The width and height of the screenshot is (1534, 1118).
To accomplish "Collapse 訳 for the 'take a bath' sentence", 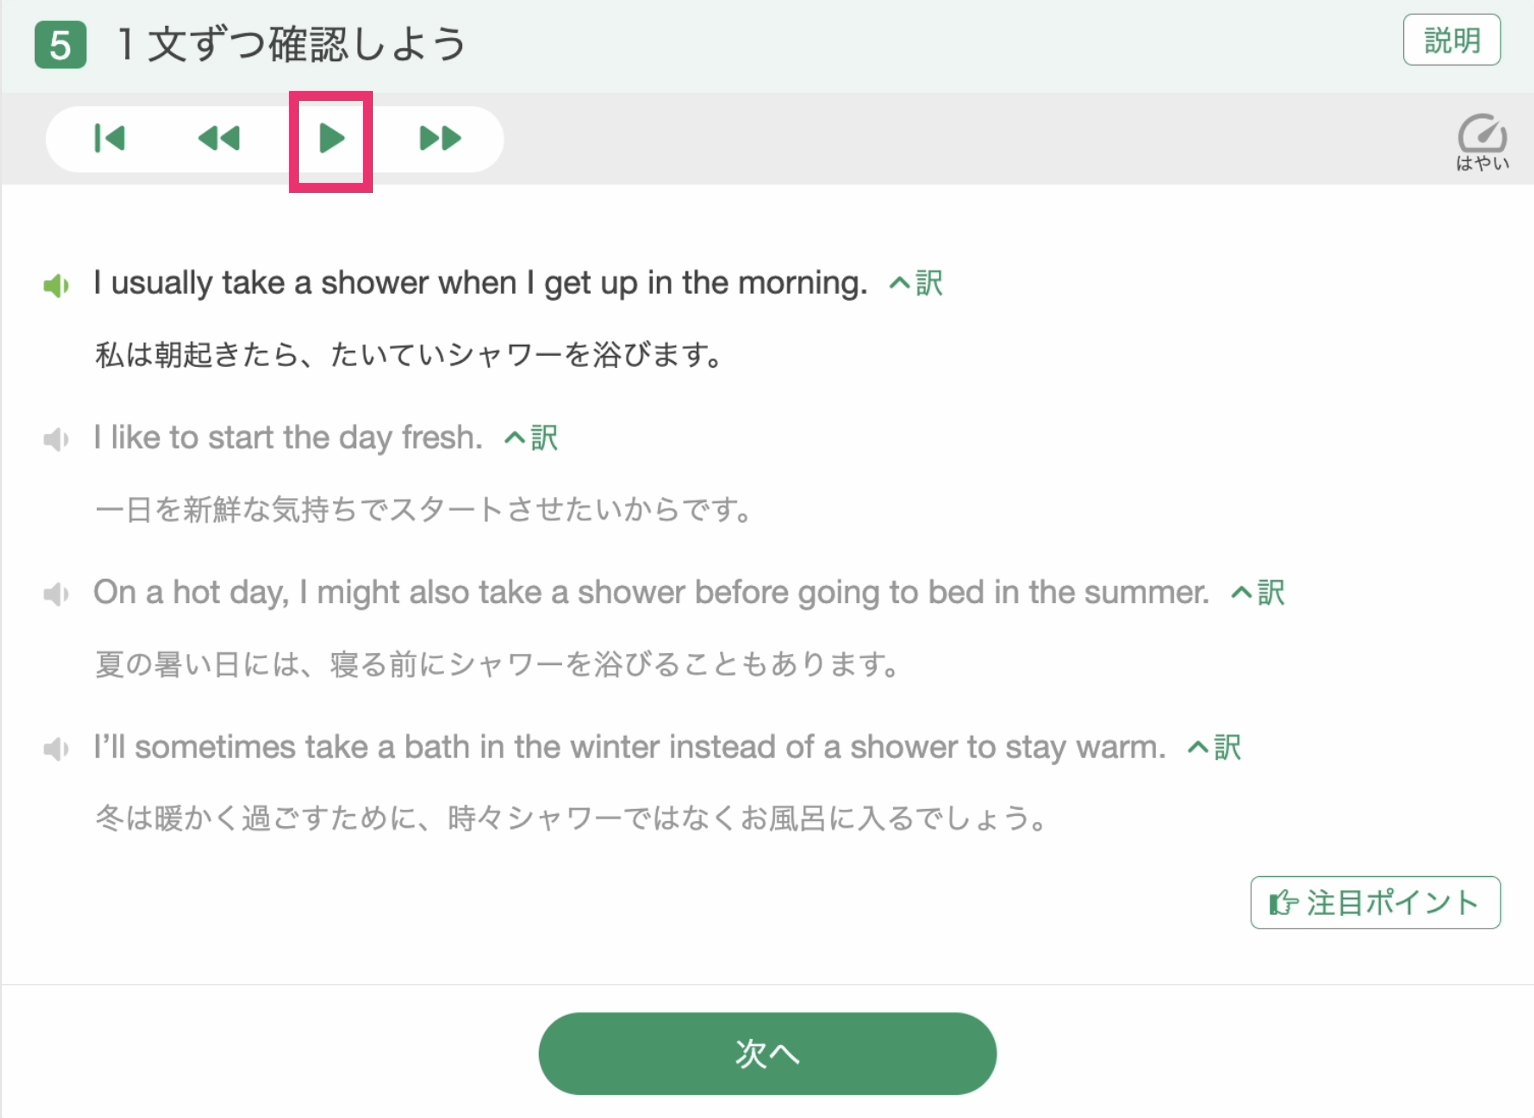I will (1214, 747).
